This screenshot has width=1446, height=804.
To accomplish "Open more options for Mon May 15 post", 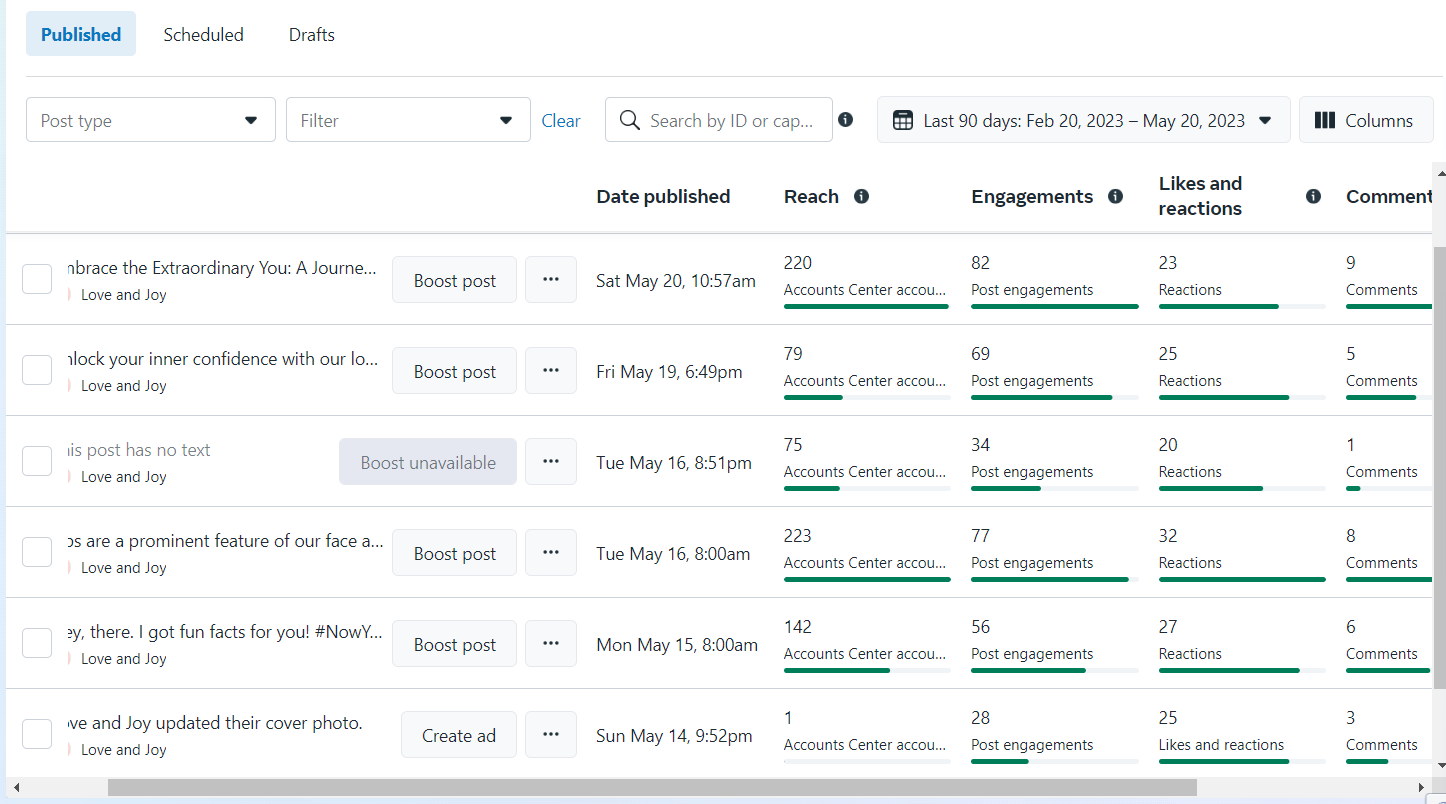I will click(x=550, y=644).
